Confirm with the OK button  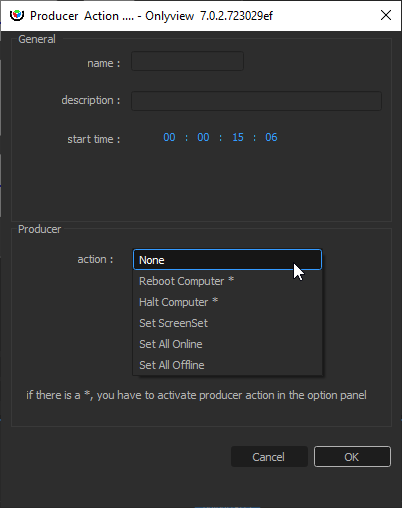tap(352, 457)
